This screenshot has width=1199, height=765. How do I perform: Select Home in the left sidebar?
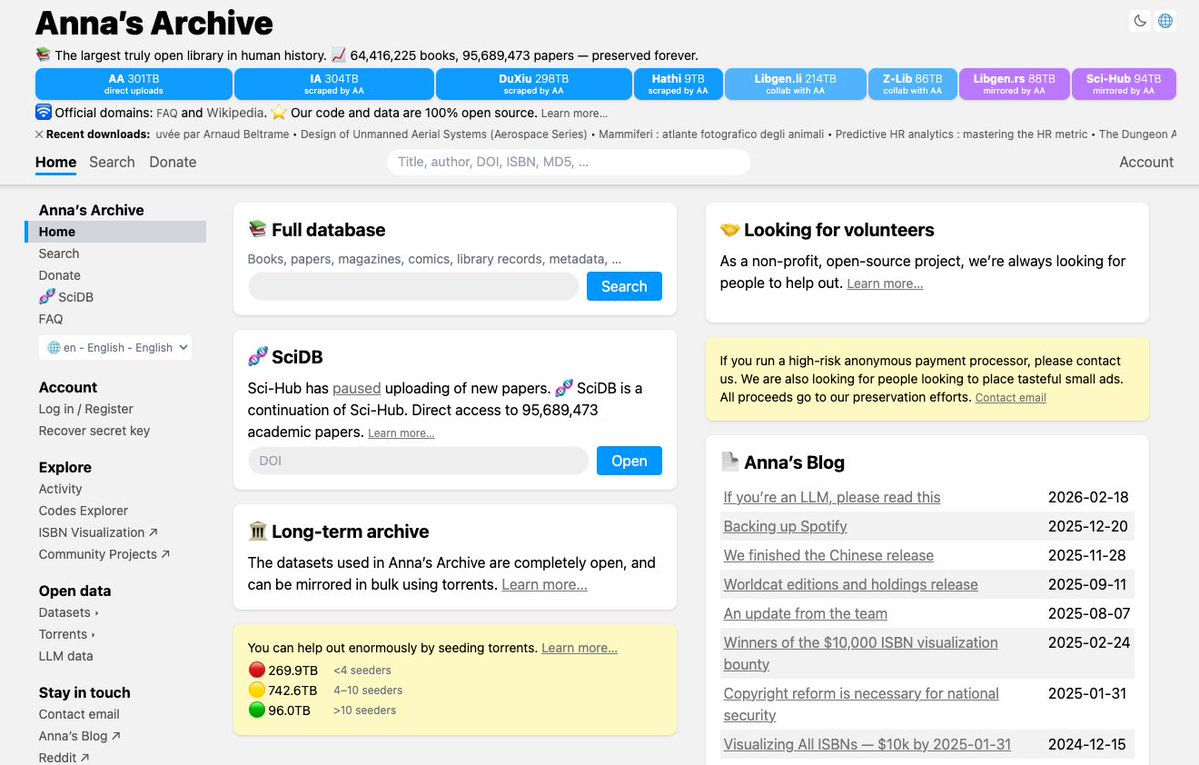(x=115, y=231)
